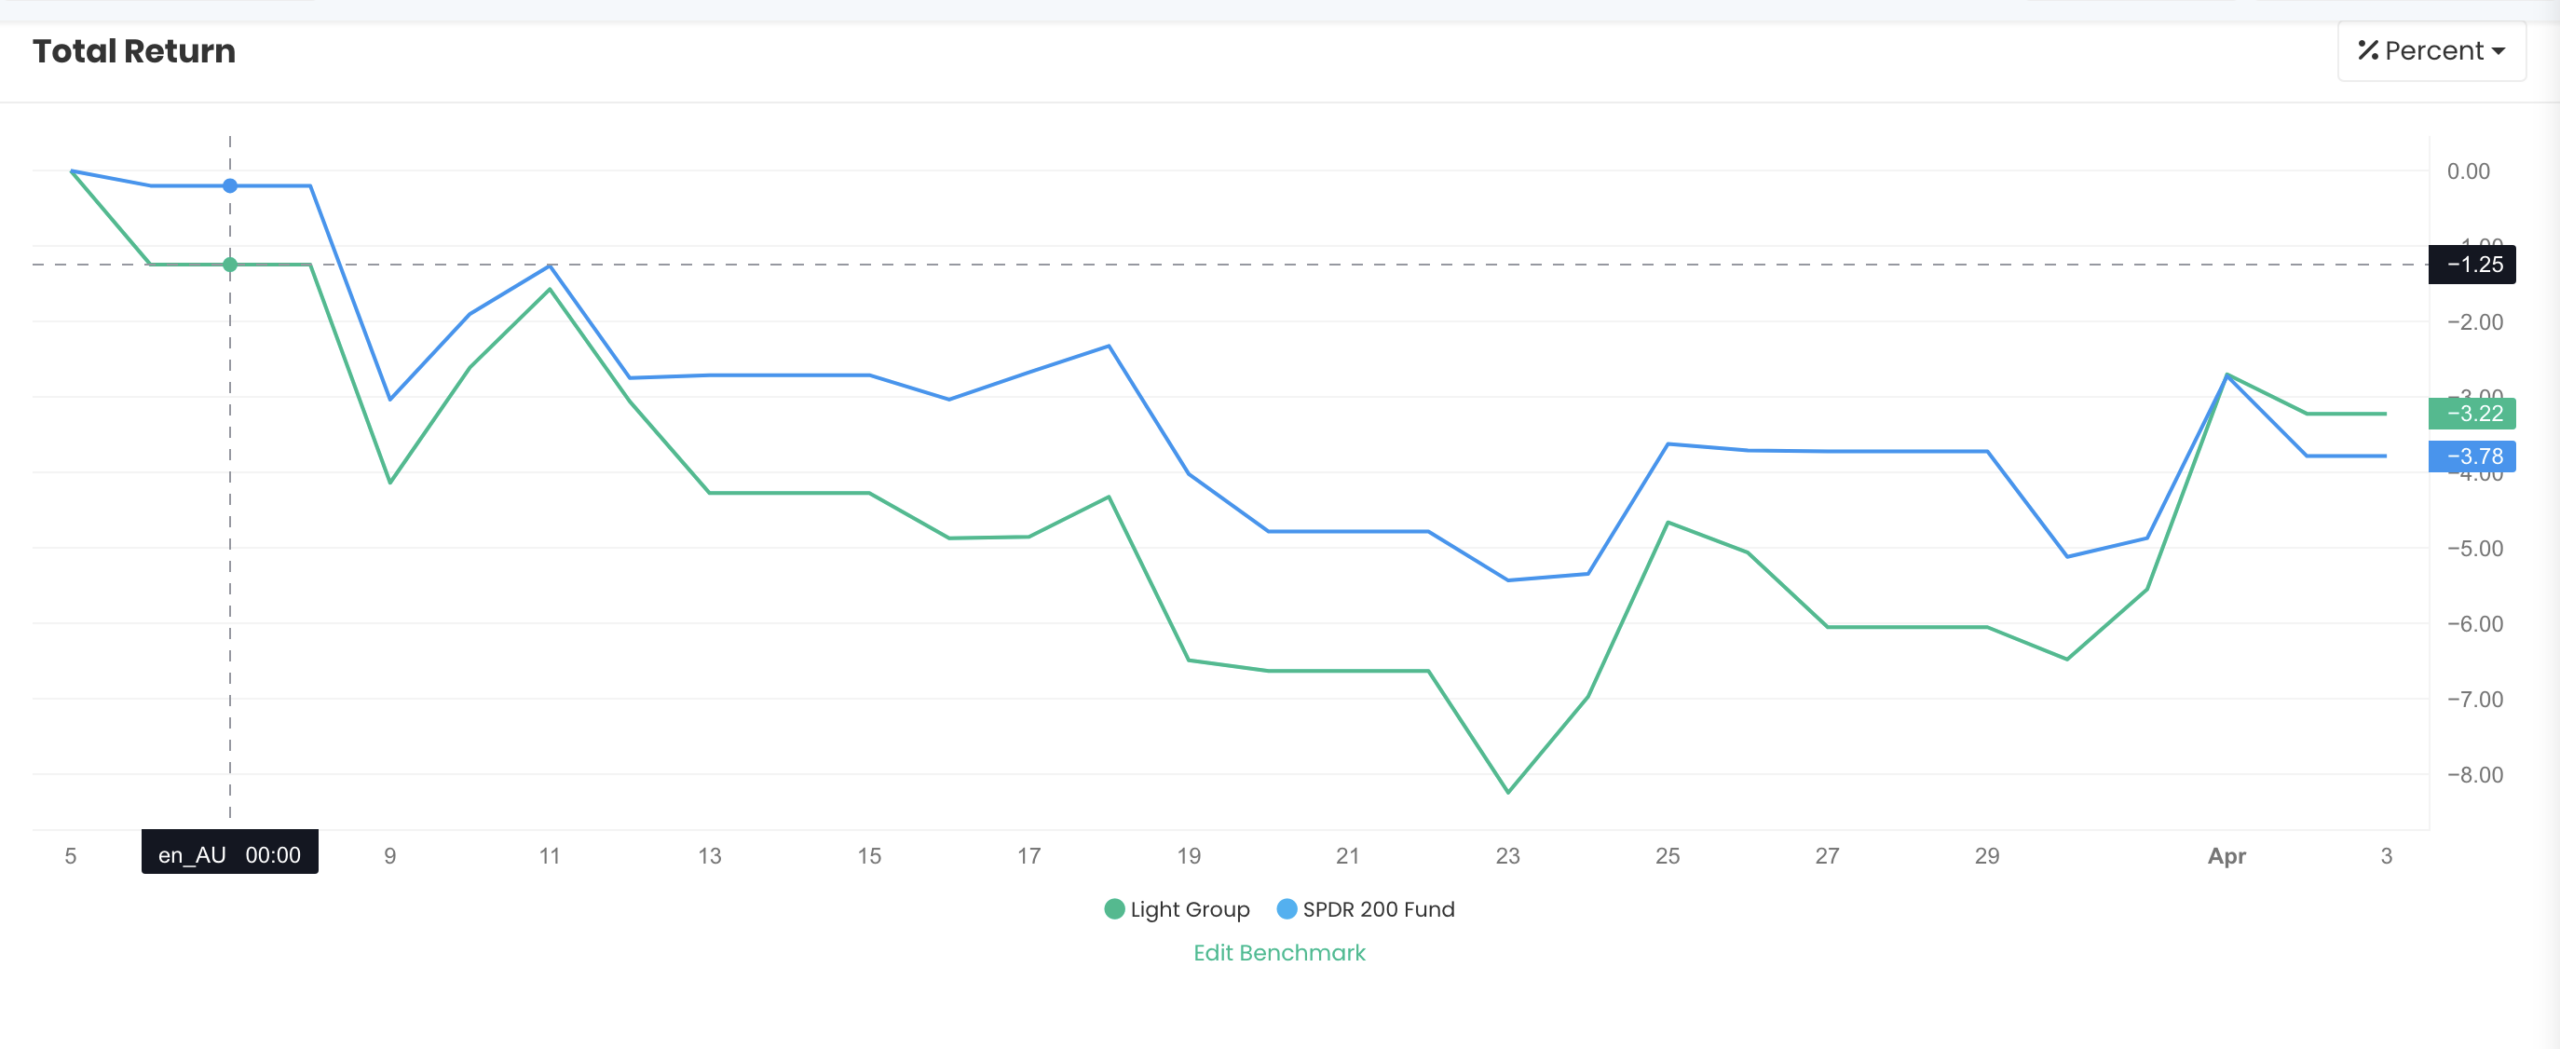
Task: Click the blue -3.78 value badge
Action: (x=2472, y=456)
